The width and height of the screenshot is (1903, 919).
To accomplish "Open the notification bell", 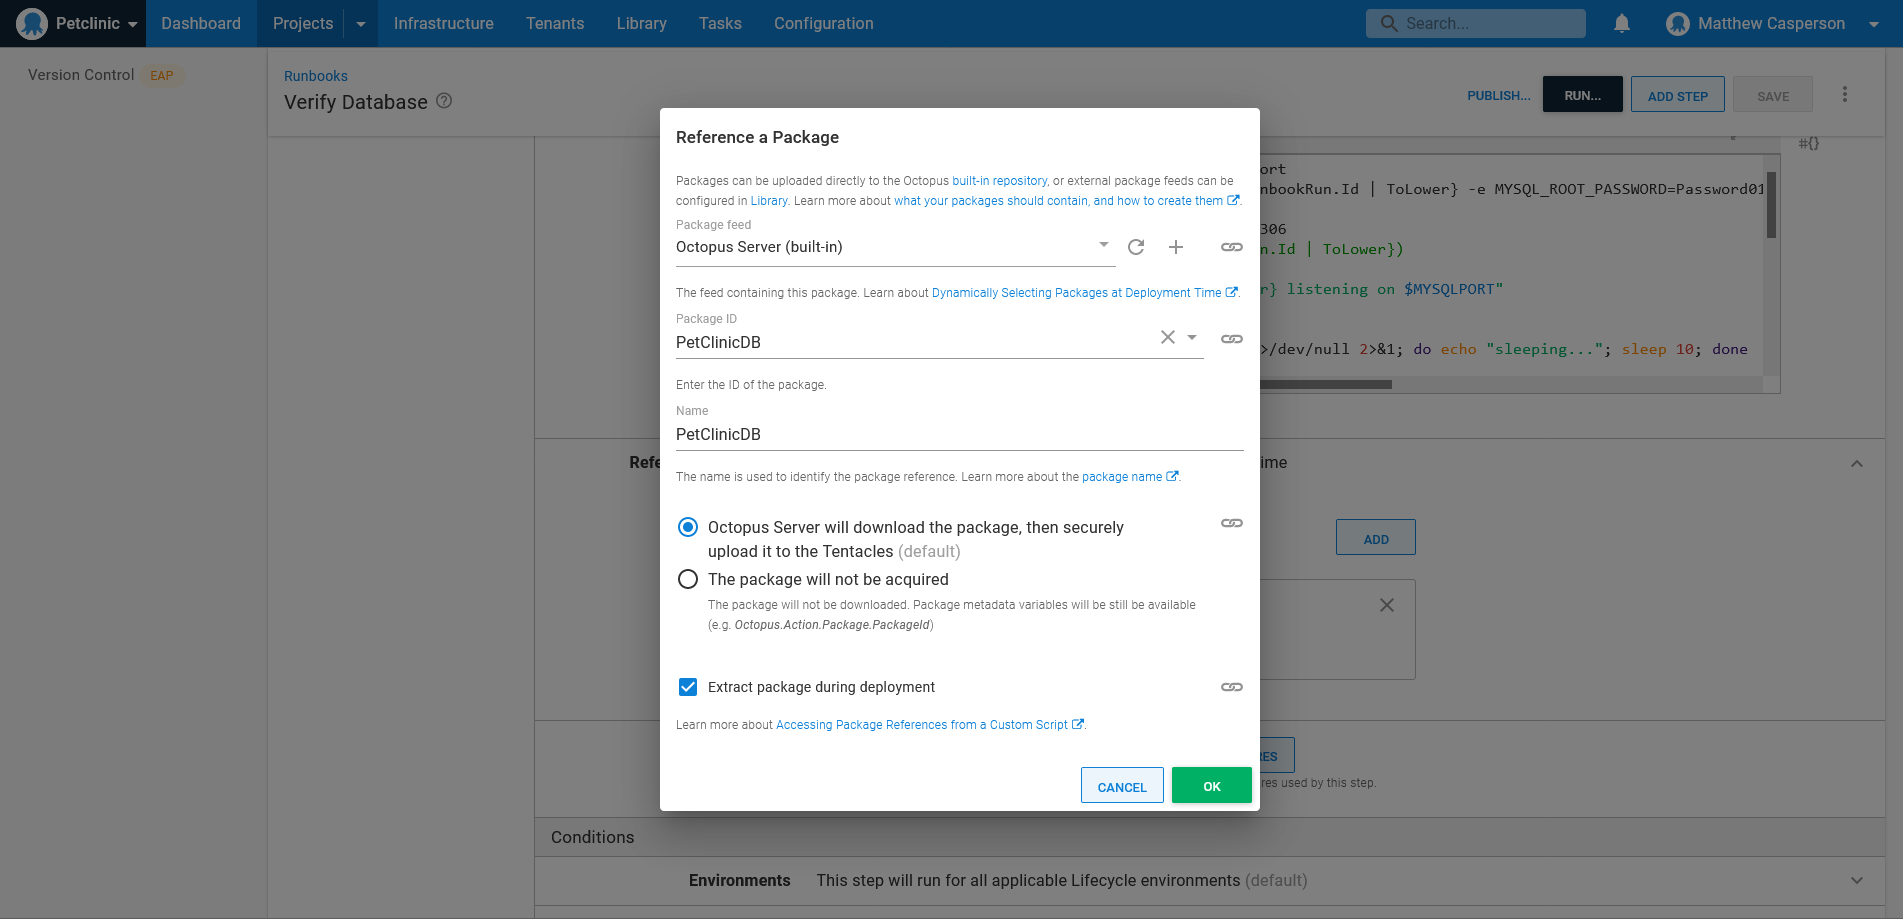I will (x=1621, y=22).
